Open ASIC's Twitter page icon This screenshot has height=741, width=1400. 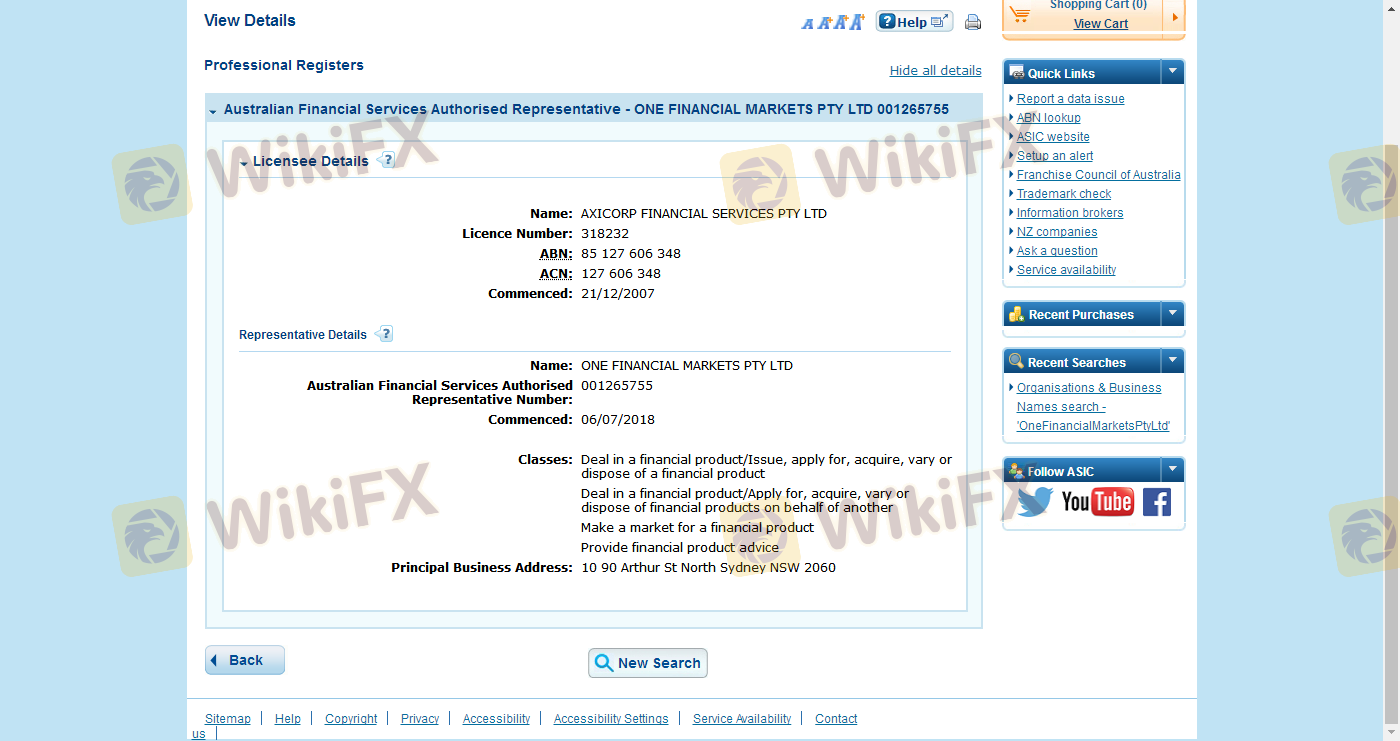coord(1034,501)
